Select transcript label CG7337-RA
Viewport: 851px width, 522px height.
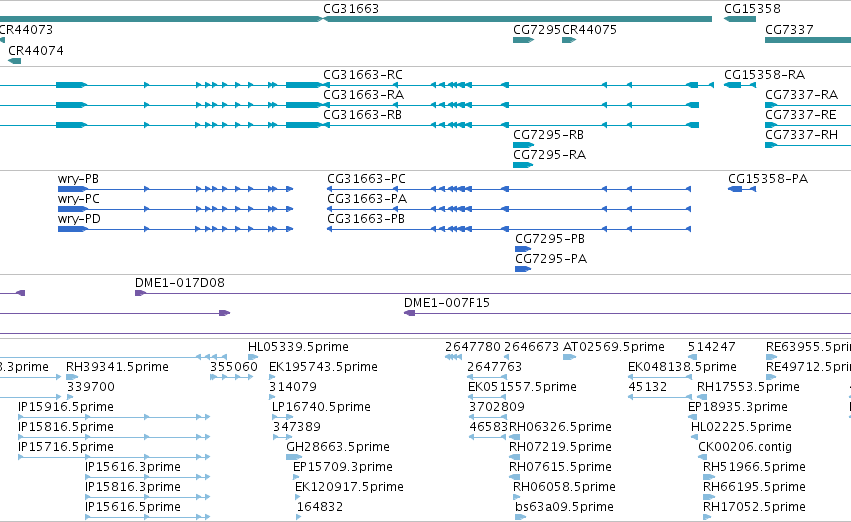pyautogui.click(x=801, y=94)
